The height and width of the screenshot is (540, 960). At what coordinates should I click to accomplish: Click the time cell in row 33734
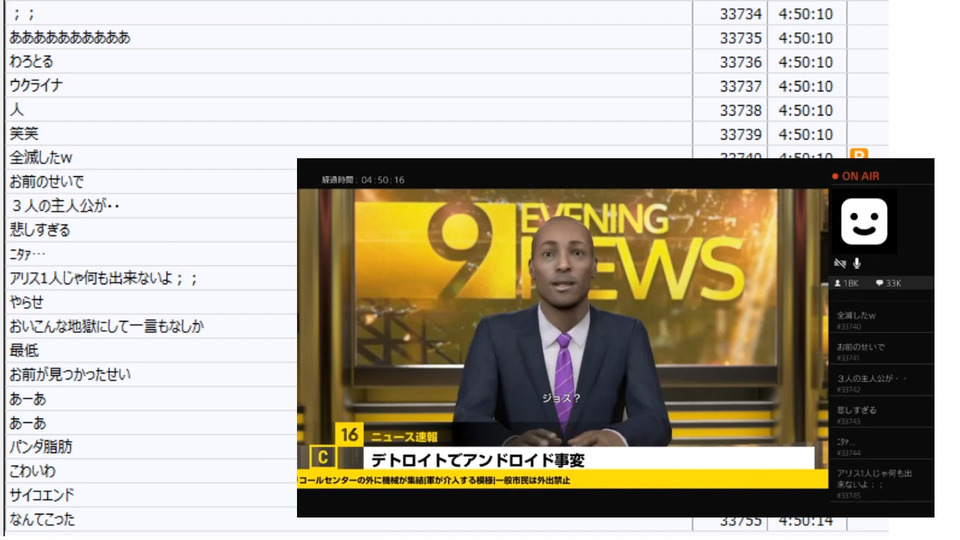[x=807, y=13]
